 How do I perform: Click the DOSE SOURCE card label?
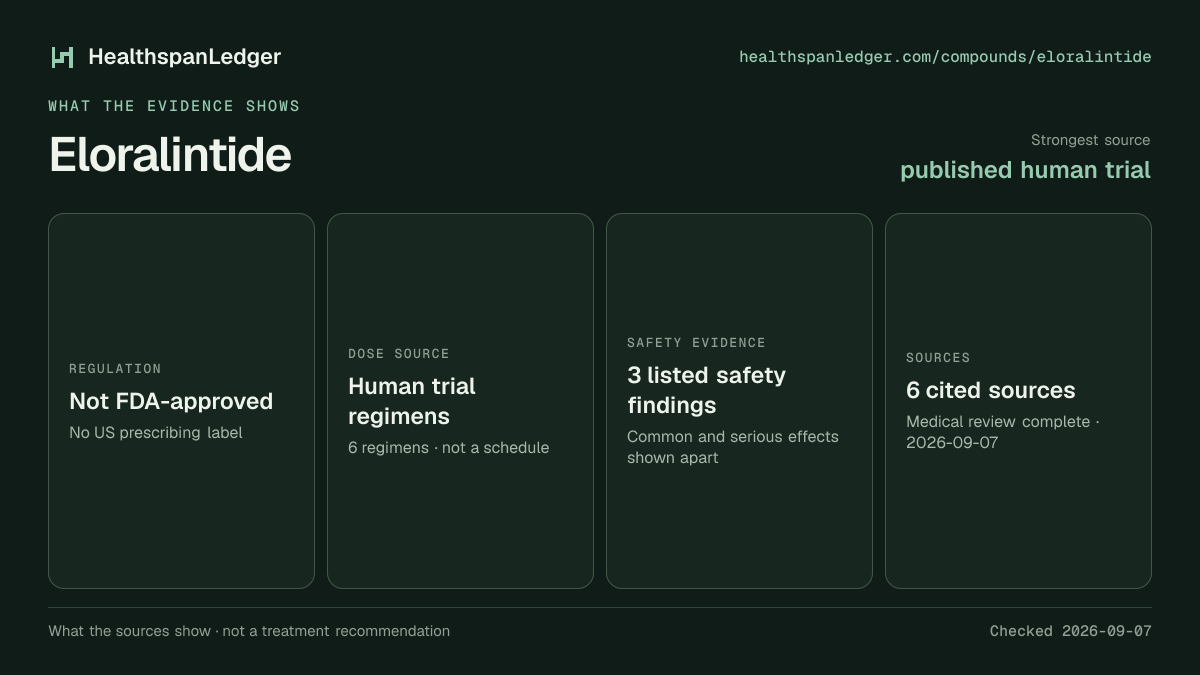(x=399, y=354)
